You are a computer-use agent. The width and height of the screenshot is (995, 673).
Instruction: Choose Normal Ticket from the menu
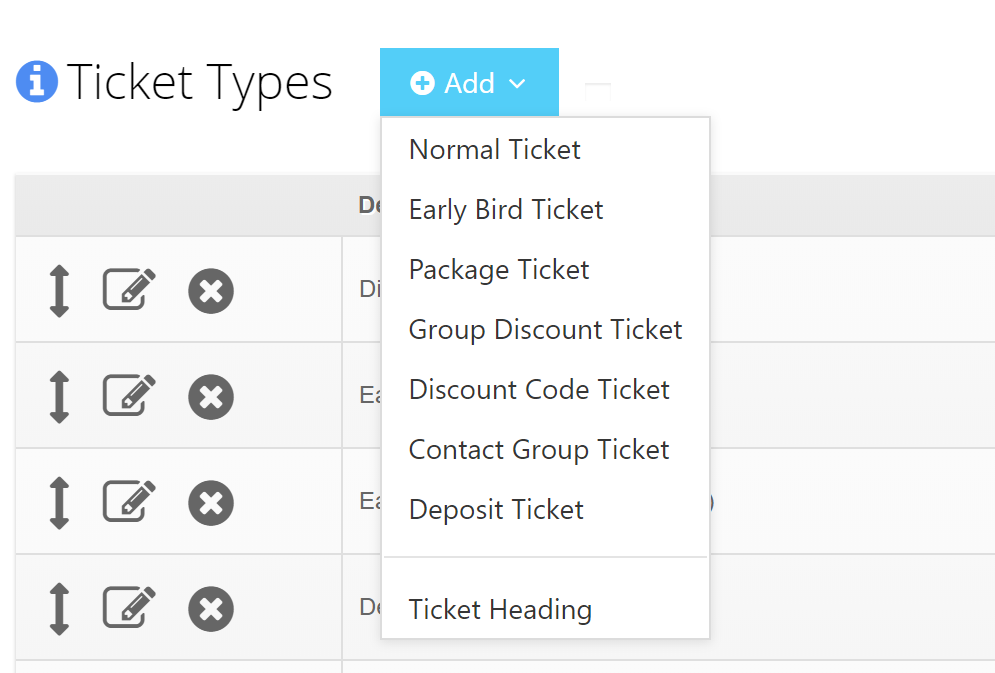[x=494, y=150]
